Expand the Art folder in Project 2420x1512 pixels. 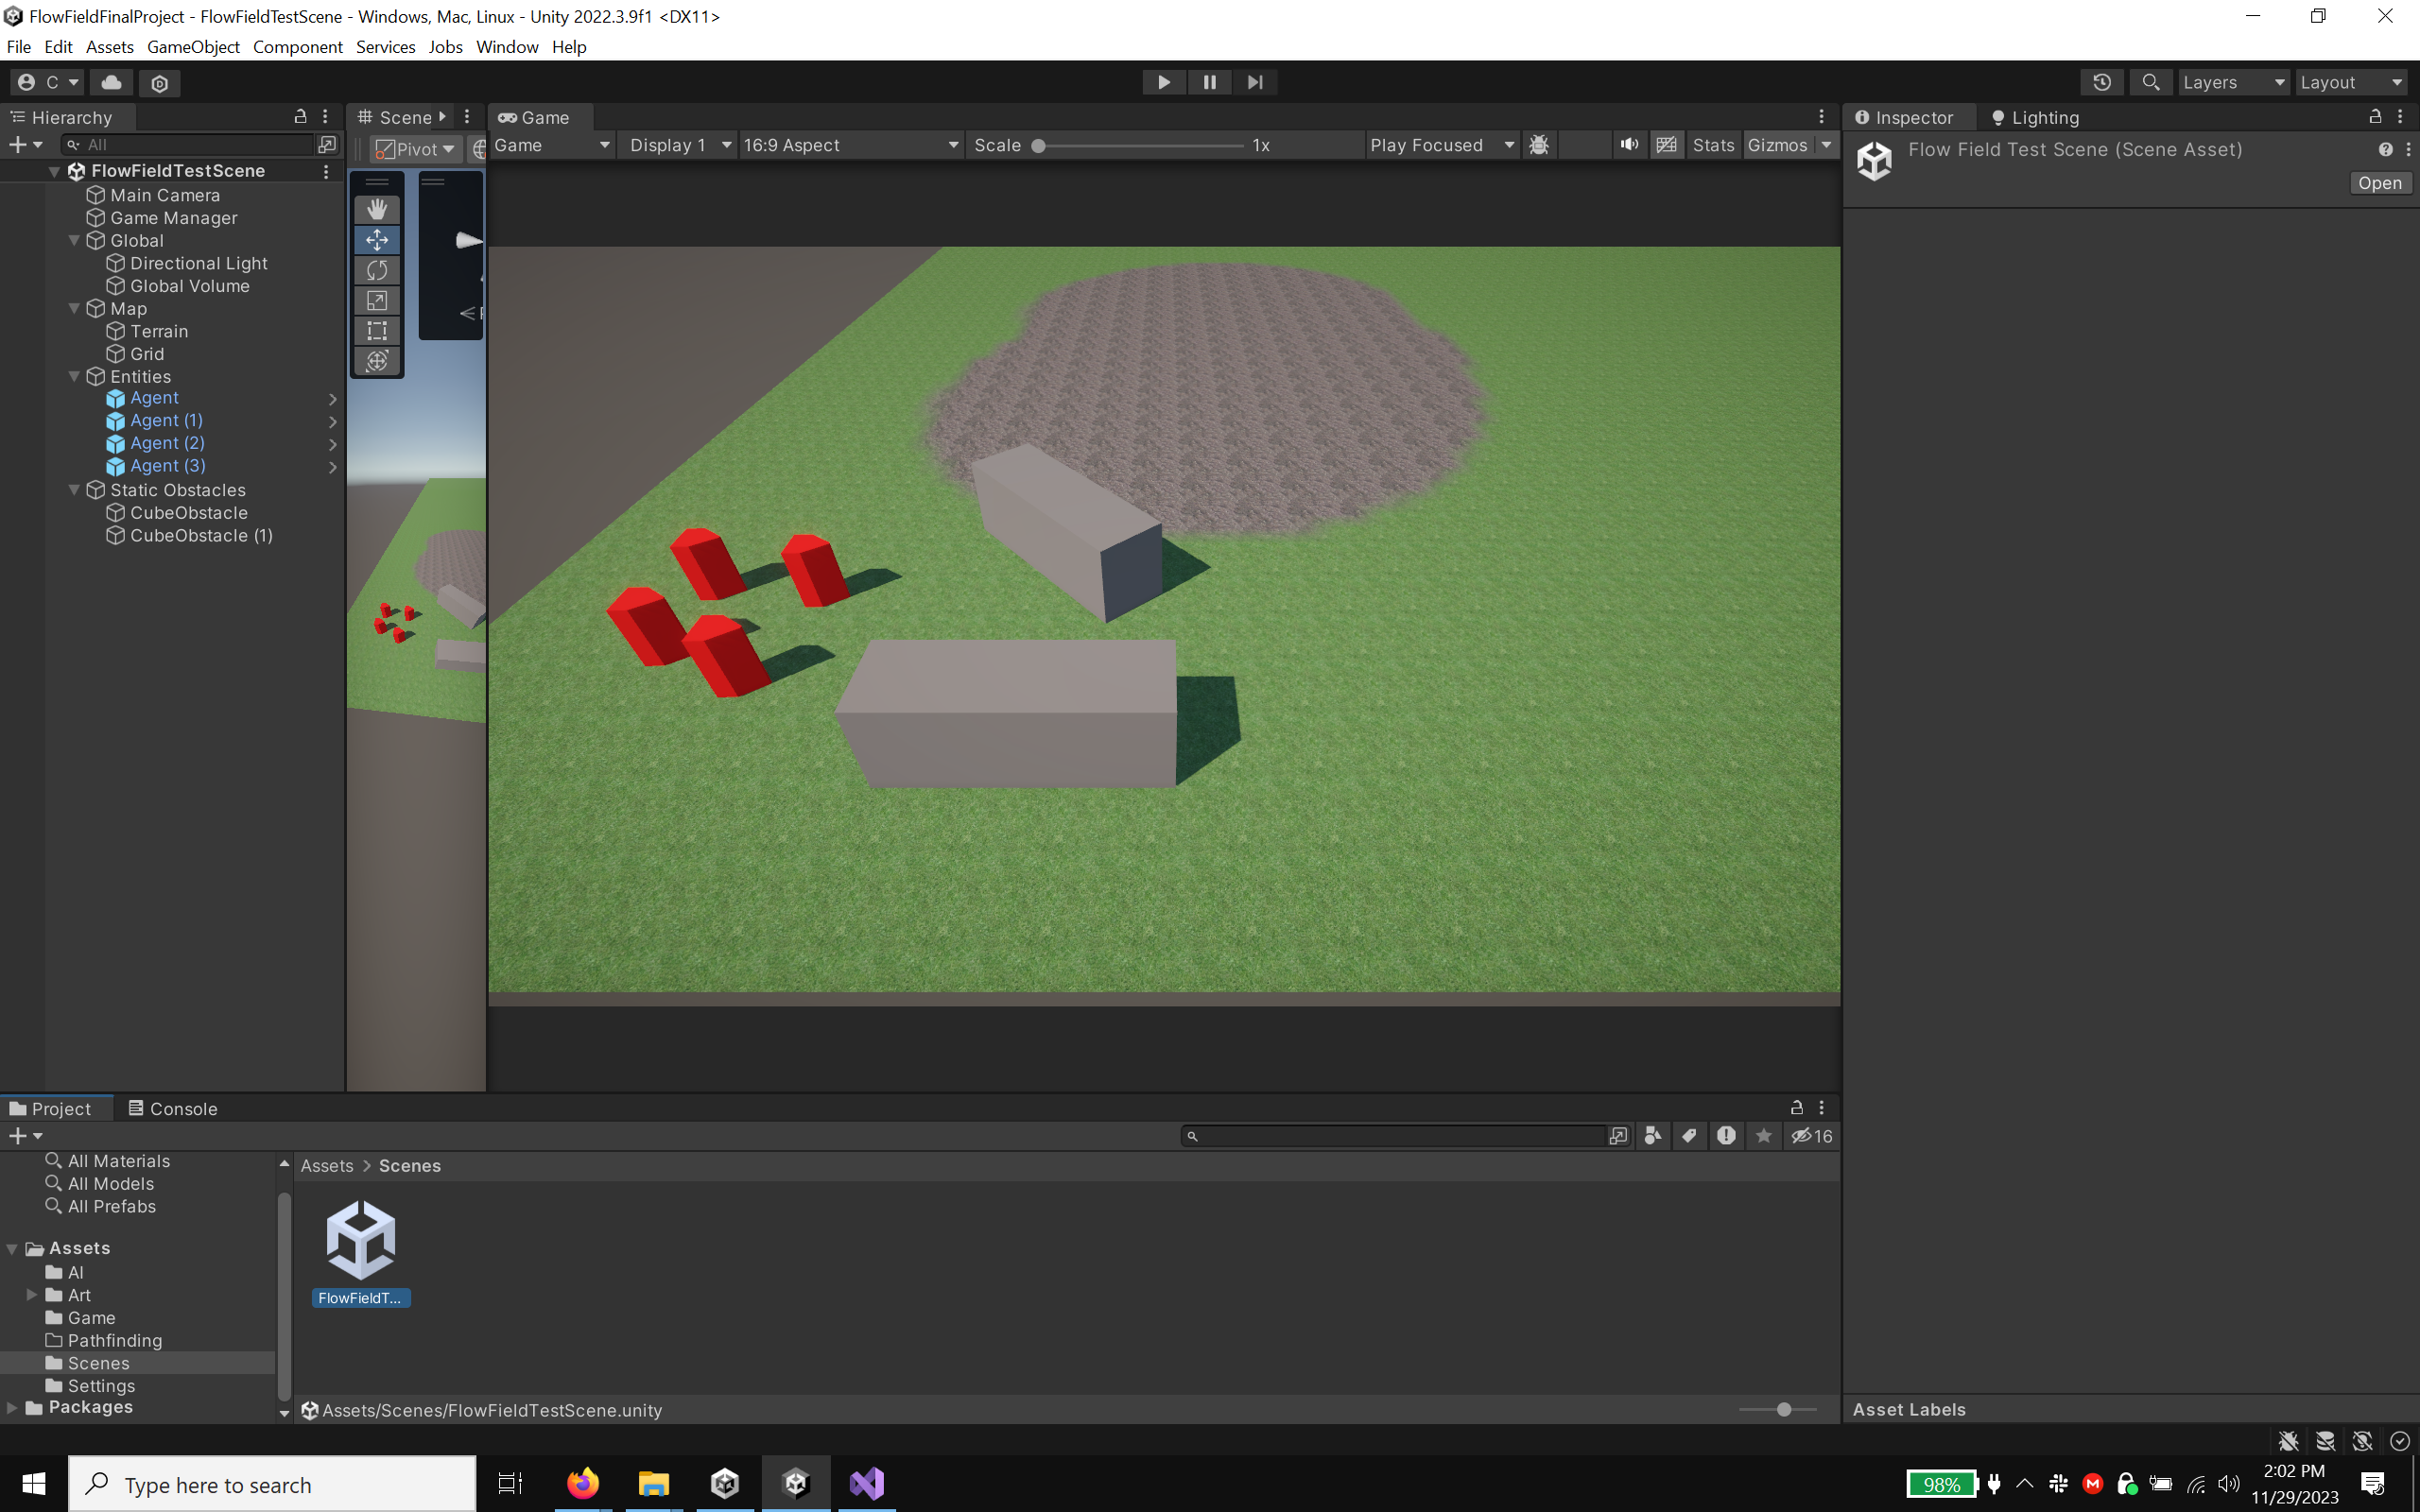pos(32,1295)
